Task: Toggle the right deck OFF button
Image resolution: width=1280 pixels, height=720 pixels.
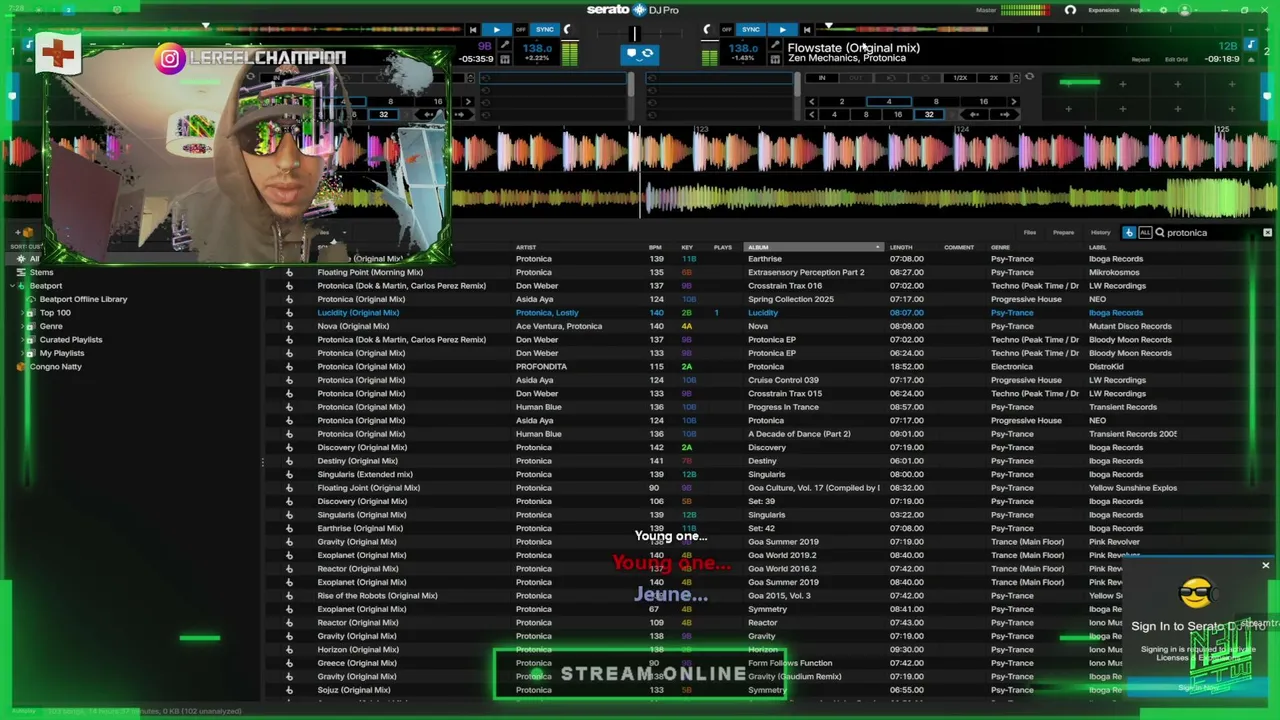Action: point(727,30)
